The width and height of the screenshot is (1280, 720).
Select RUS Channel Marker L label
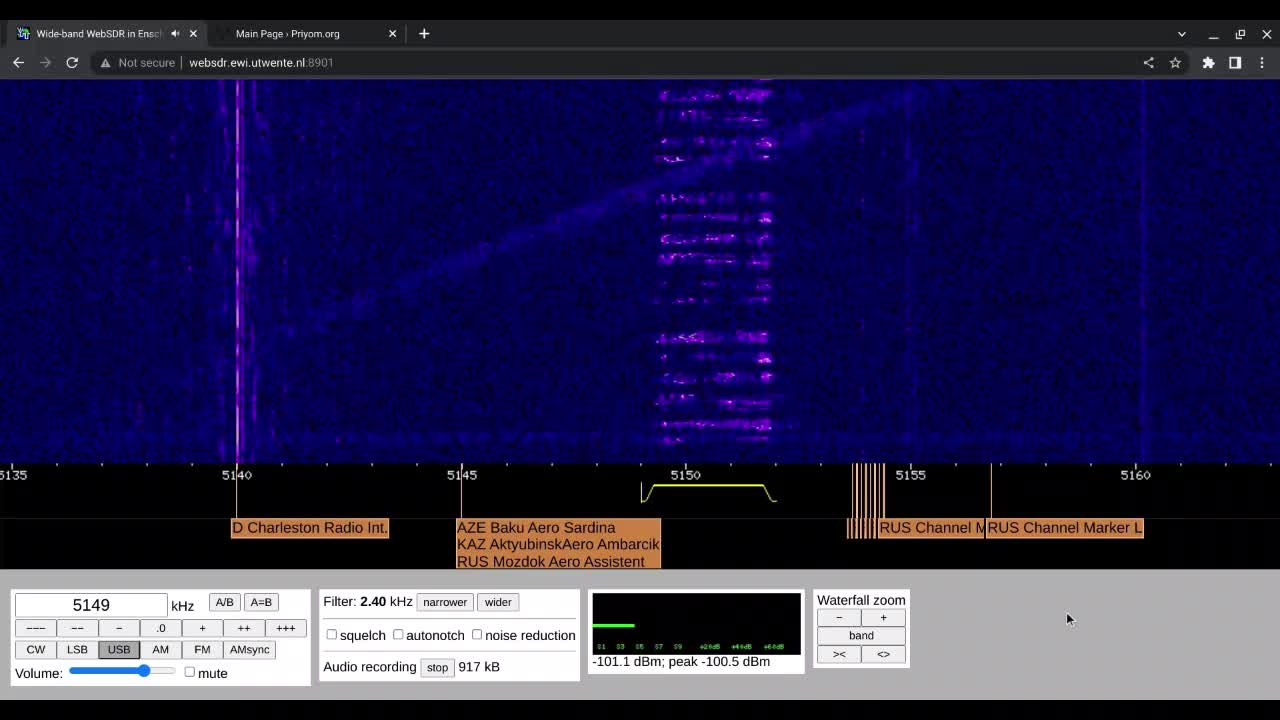(1065, 528)
